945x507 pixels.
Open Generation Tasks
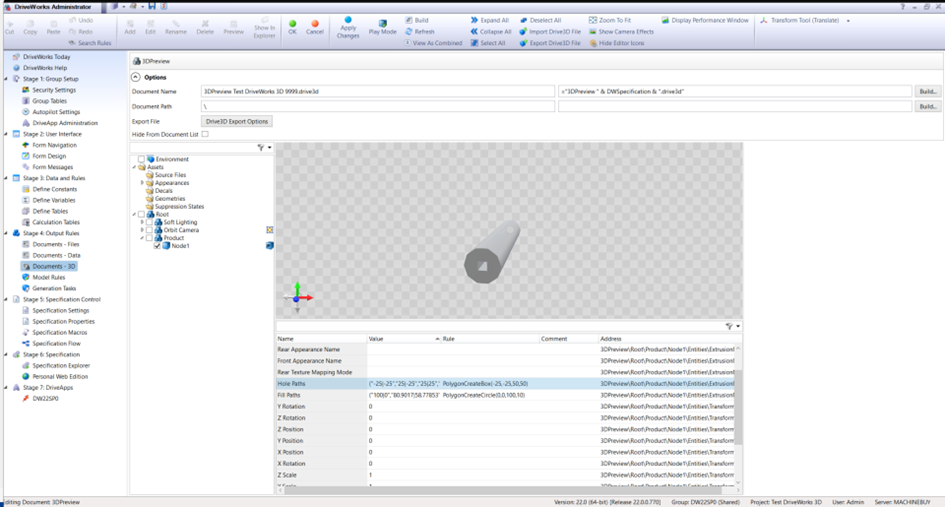(x=54, y=288)
